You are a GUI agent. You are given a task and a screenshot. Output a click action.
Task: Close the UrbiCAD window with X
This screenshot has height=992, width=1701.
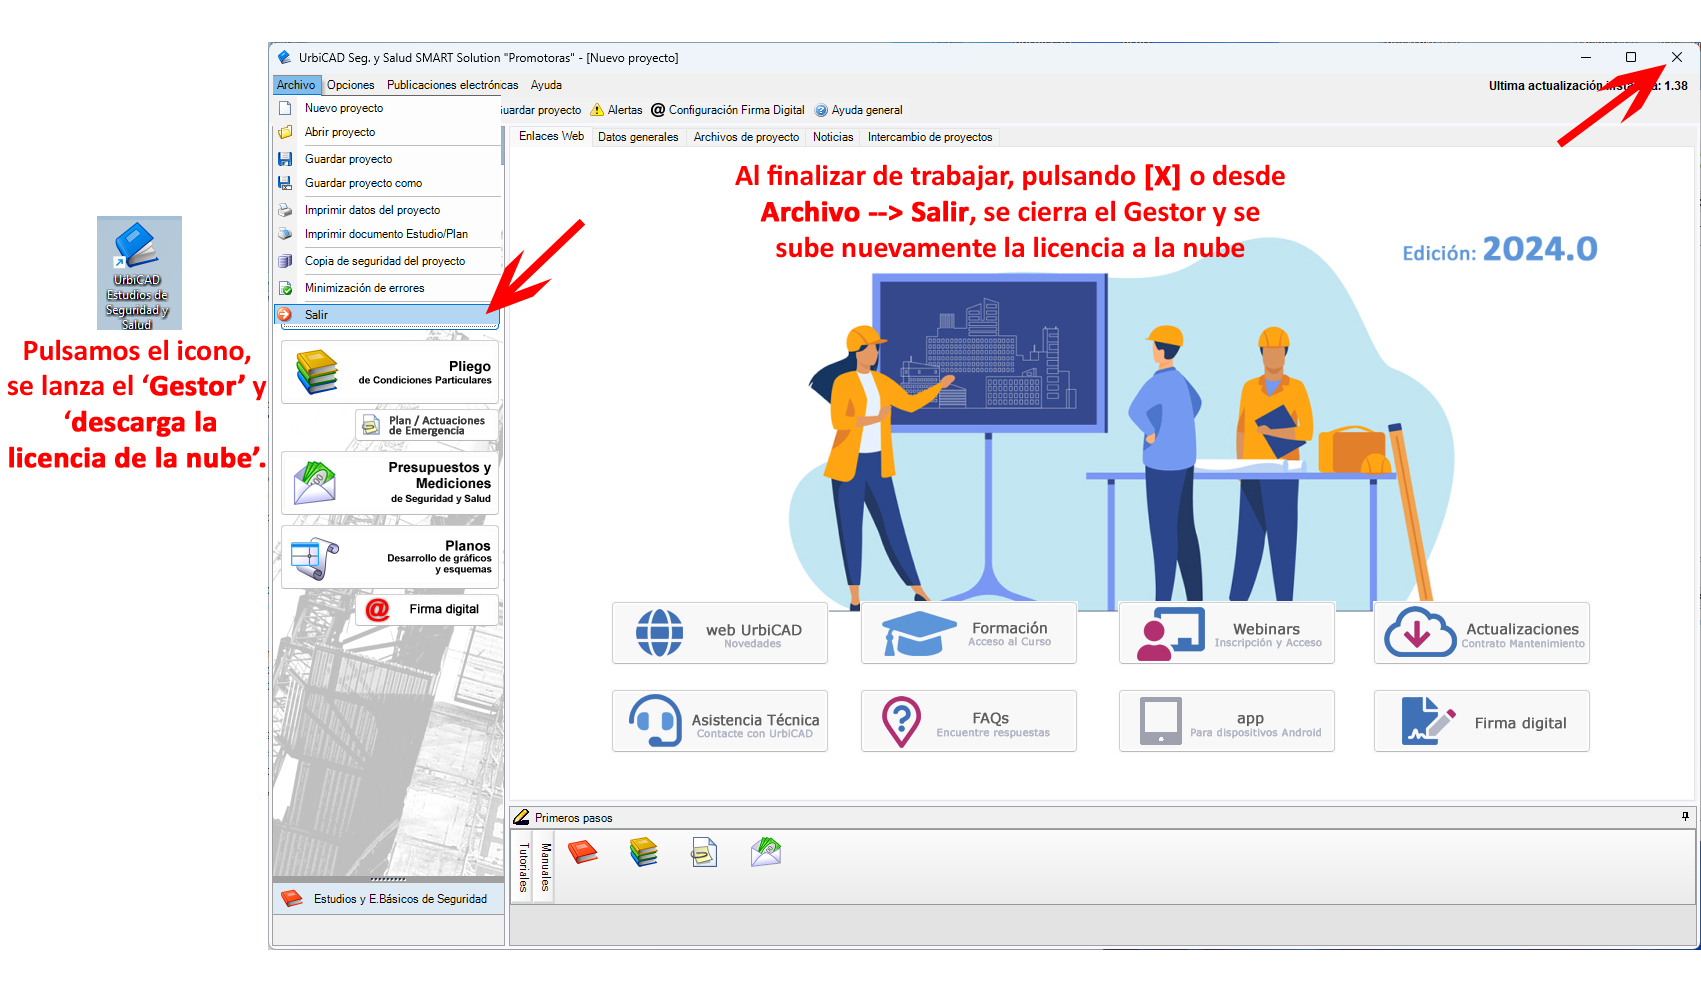1677,57
